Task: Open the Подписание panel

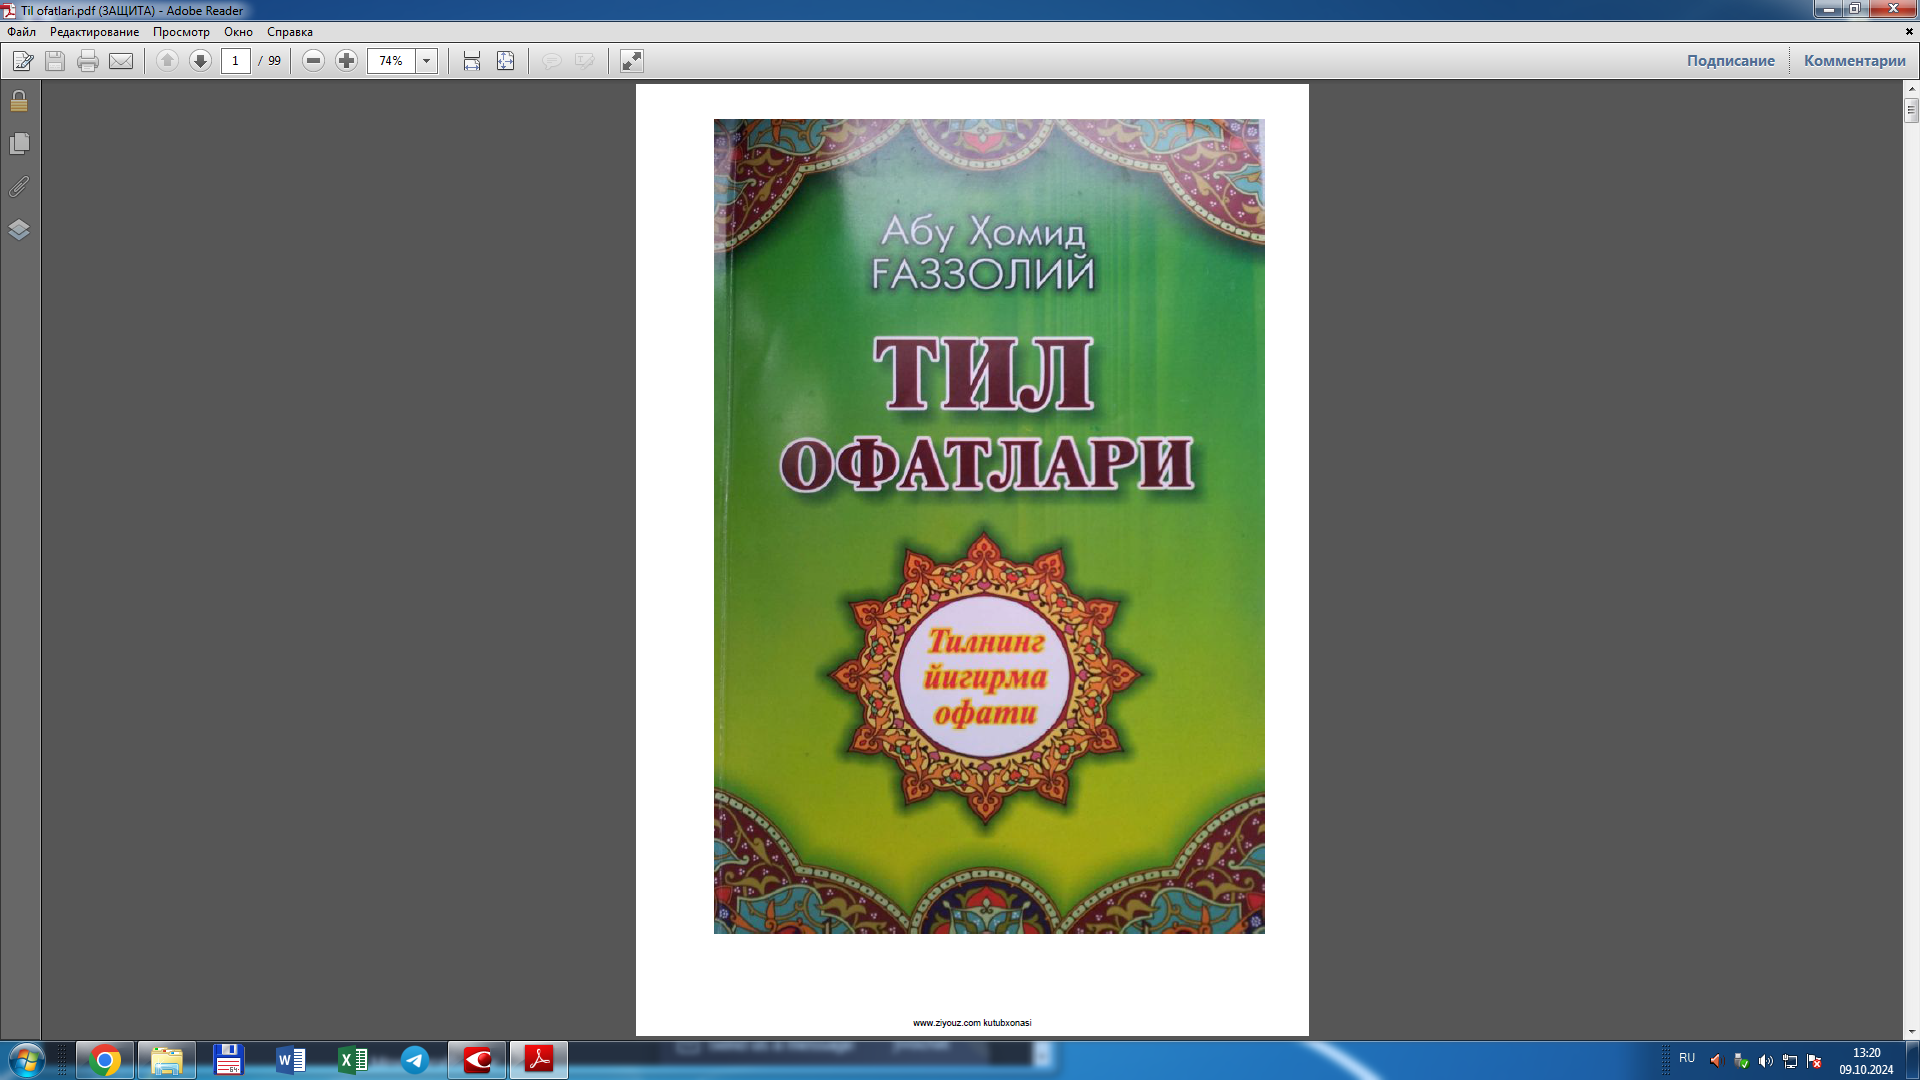Action: [x=1731, y=60]
